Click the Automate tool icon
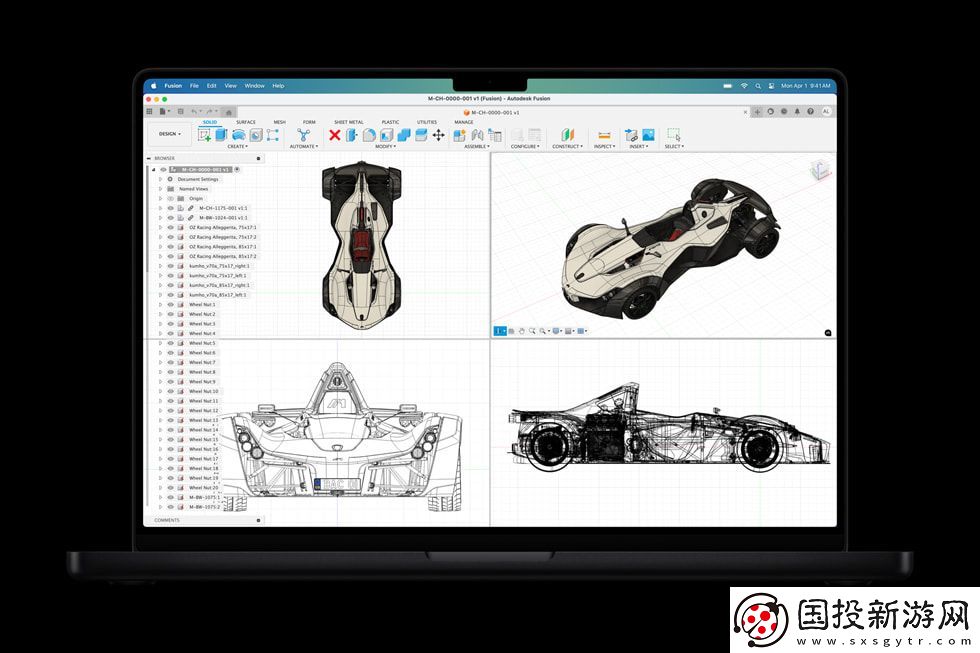This screenshot has width=980, height=653. point(303,135)
